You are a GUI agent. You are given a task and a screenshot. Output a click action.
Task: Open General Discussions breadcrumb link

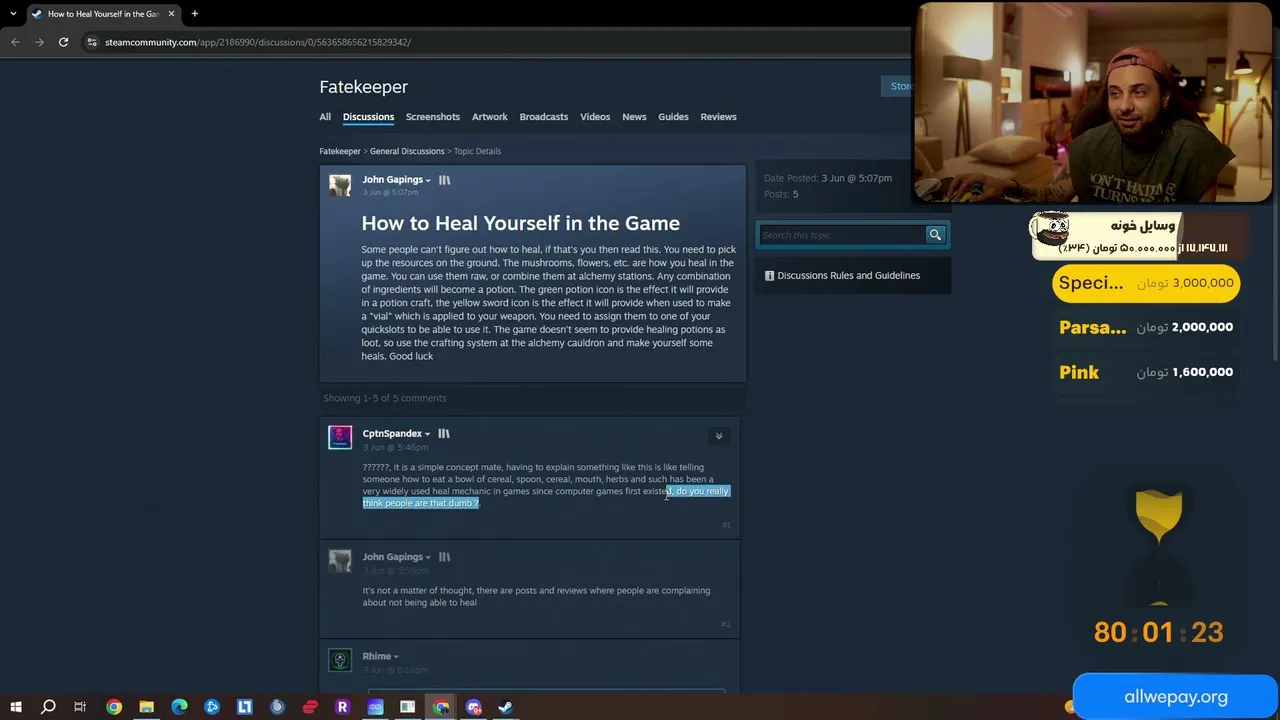point(407,151)
